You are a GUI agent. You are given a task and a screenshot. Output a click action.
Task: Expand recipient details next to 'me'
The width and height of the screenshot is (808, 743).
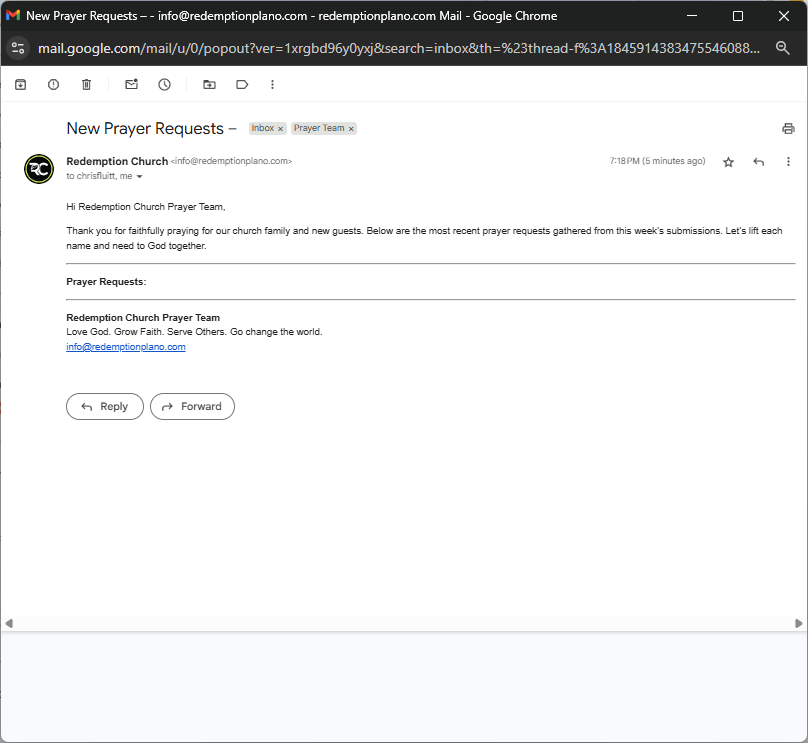tap(140, 177)
